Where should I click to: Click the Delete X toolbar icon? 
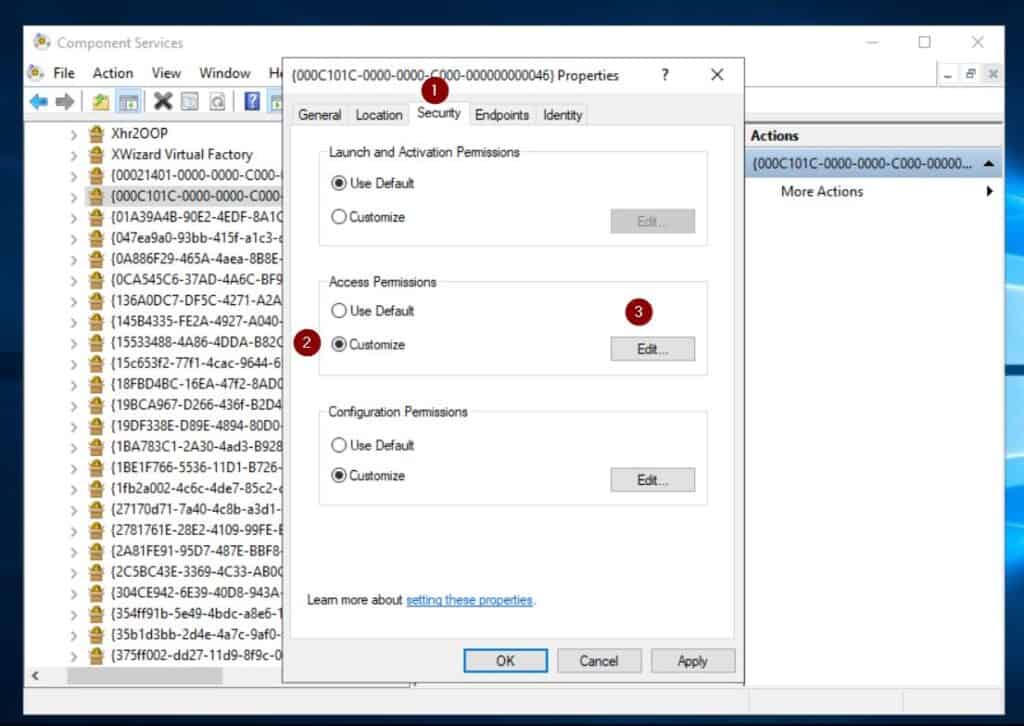(x=163, y=101)
